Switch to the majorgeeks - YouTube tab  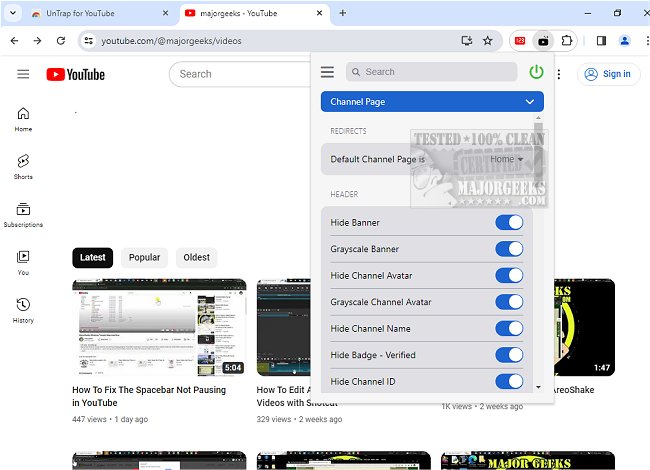click(x=255, y=13)
